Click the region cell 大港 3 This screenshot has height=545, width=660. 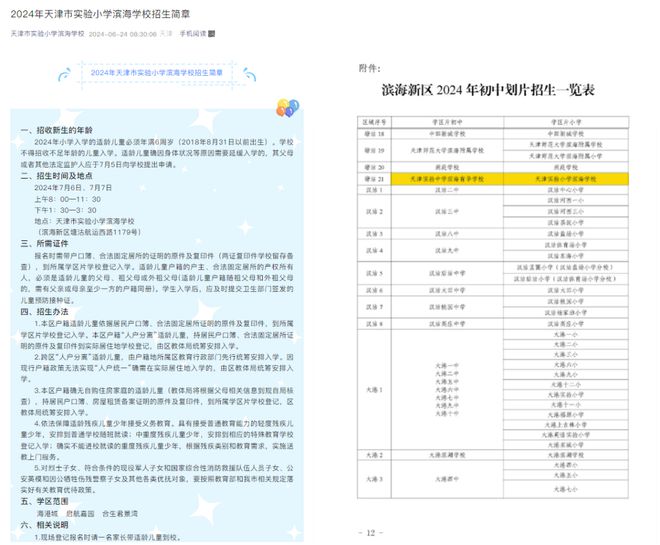point(374,479)
